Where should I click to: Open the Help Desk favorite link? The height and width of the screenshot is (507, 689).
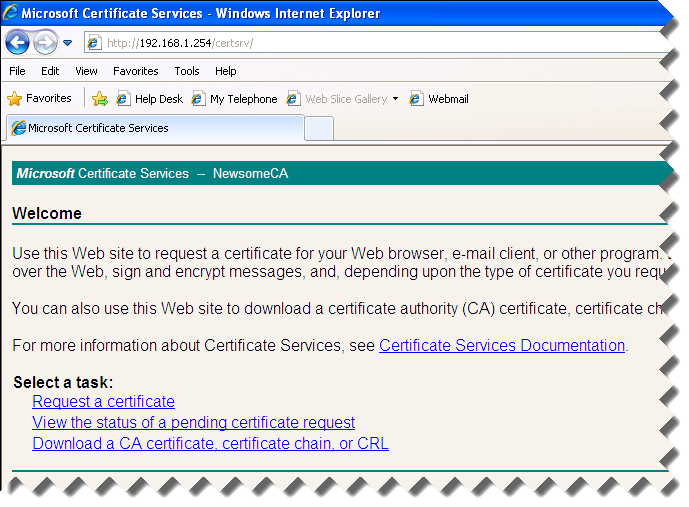pyautogui.click(x=149, y=99)
